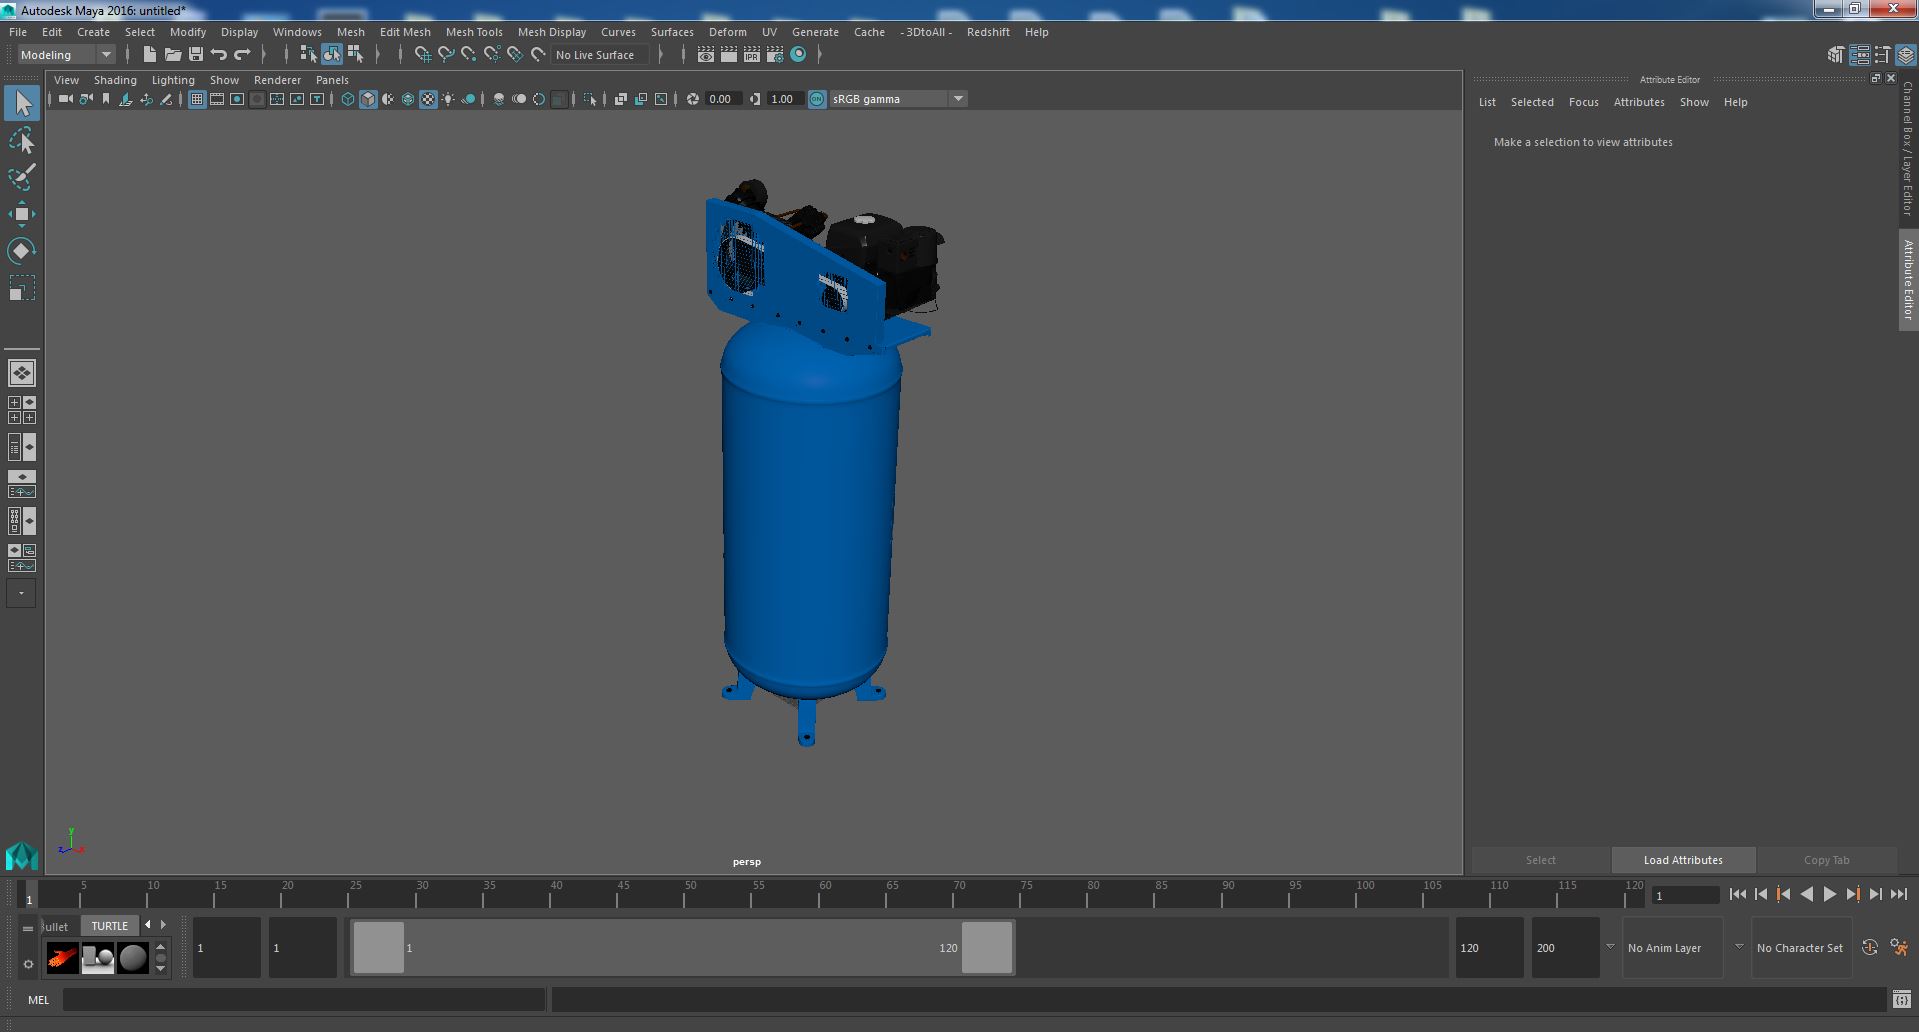Open the viewport Panels menu
Screen dimensions: 1919x1032
click(332, 80)
